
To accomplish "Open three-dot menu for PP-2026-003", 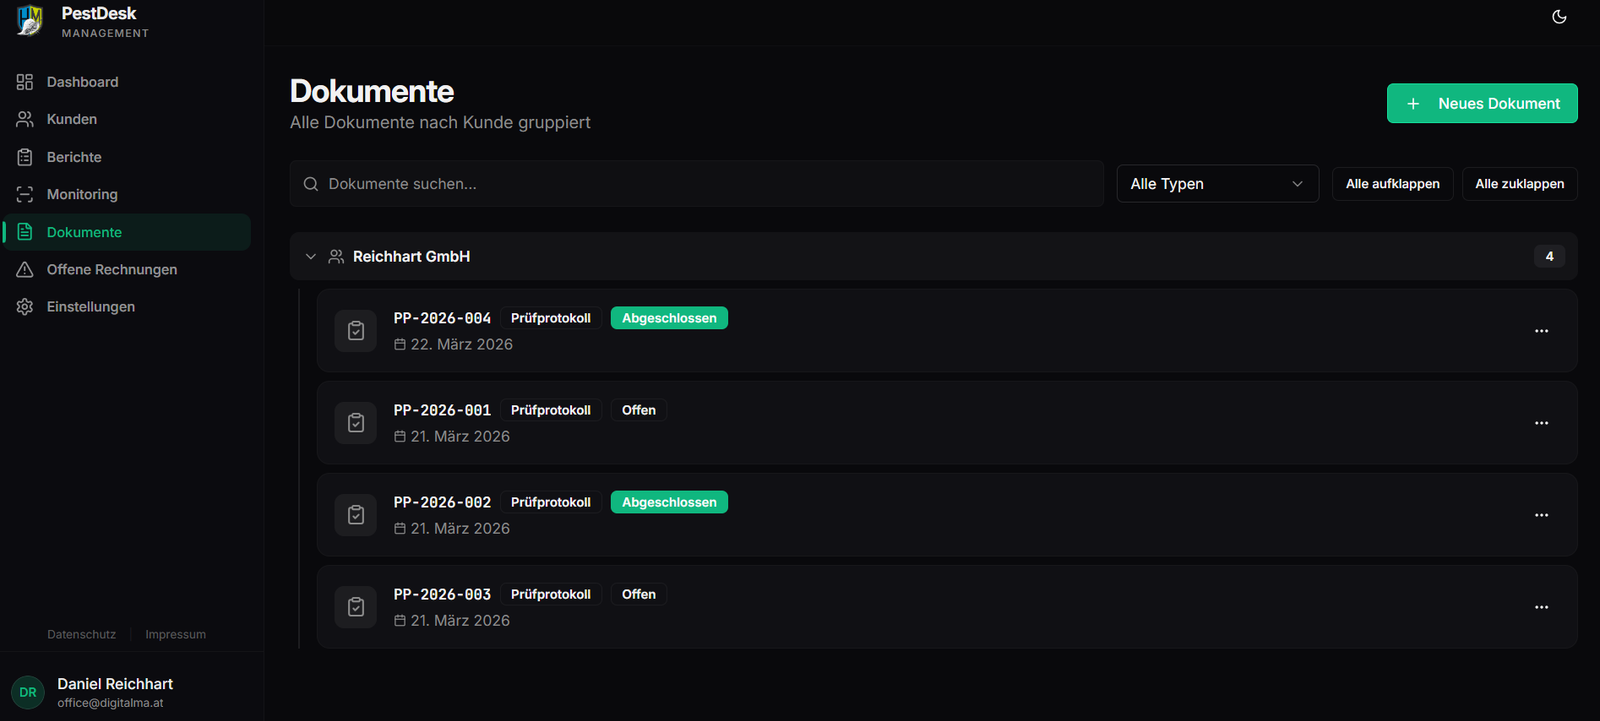I will (x=1541, y=607).
